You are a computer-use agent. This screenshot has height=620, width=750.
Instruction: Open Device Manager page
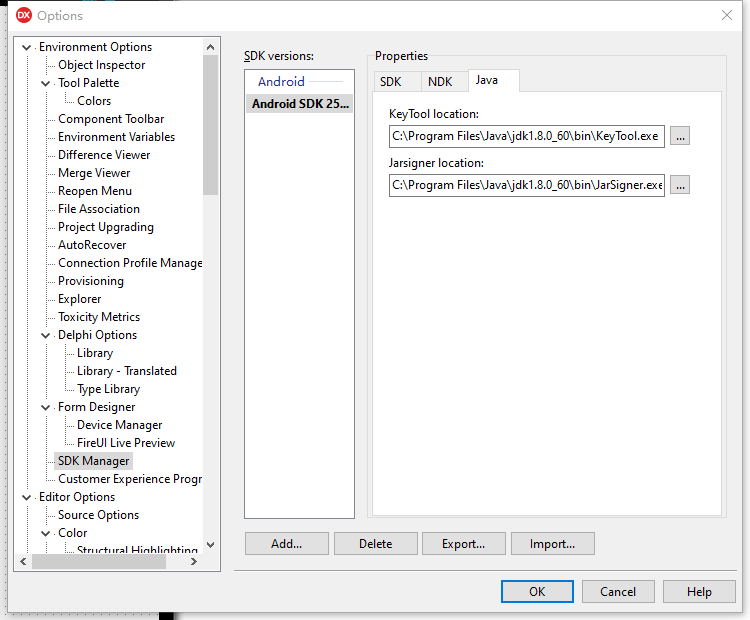pos(119,425)
